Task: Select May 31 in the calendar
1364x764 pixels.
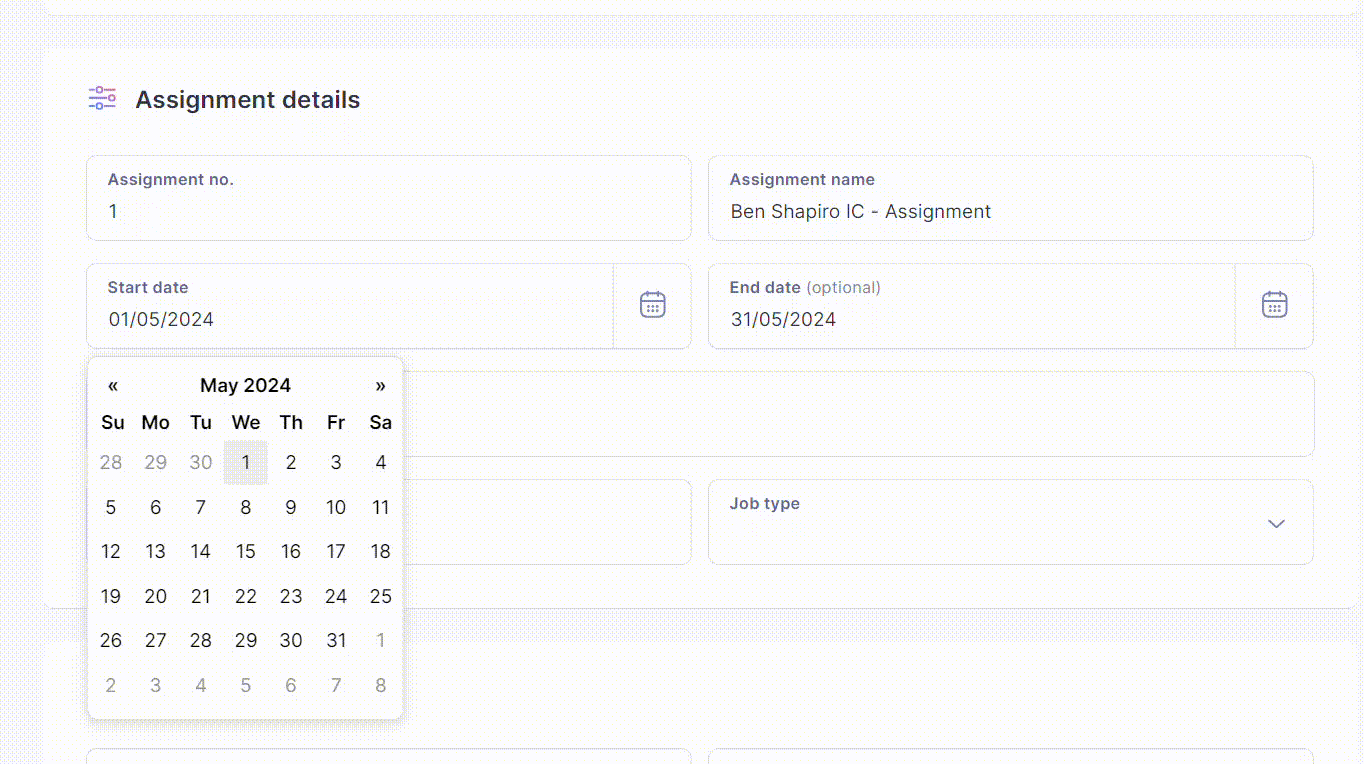Action: pyautogui.click(x=336, y=641)
